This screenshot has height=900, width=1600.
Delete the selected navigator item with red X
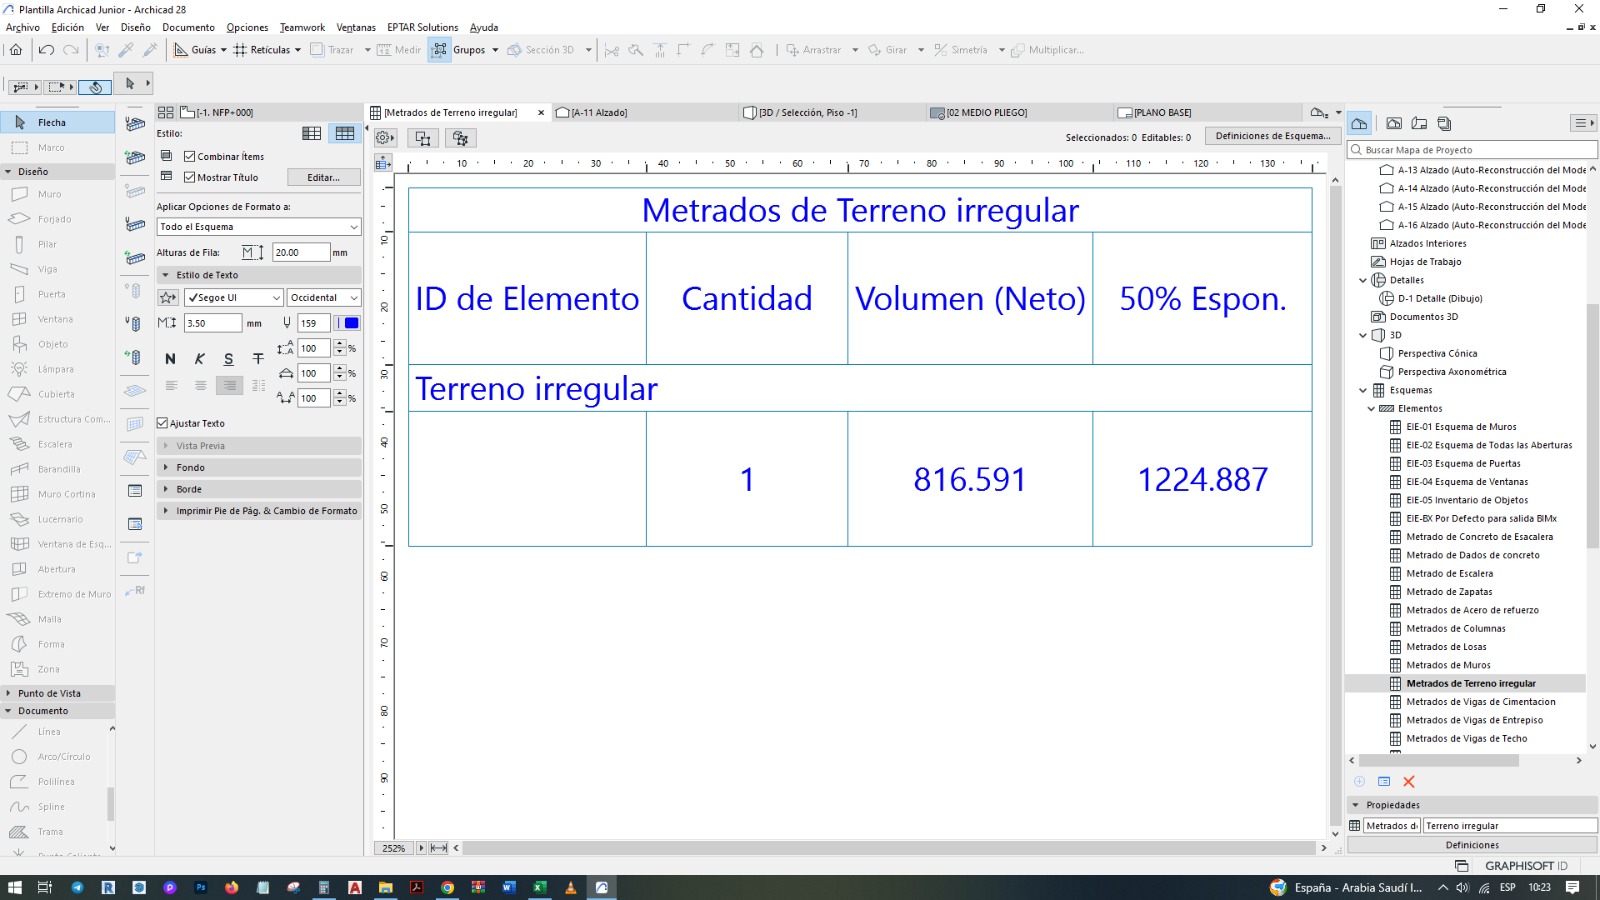click(1409, 782)
